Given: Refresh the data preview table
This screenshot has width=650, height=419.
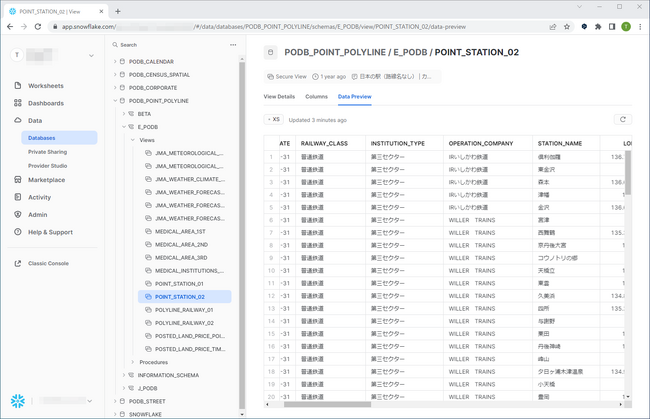Looking at the screenshot, I should 623,119.
